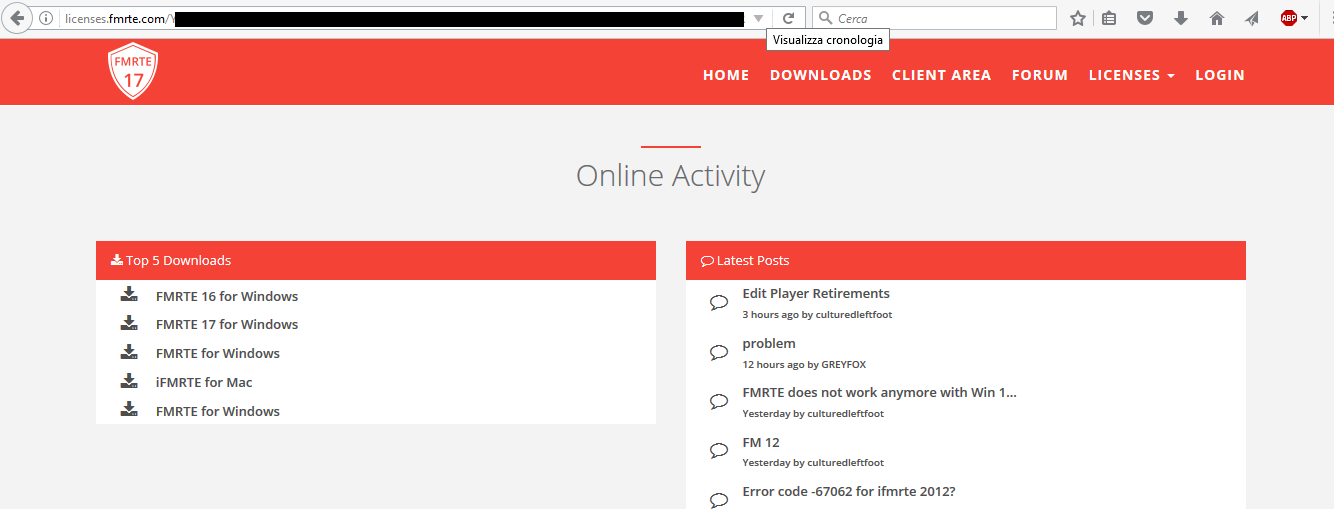Viewport: 1334px width, 509px height.
Task: Open the Edit Player Retirements post
Action: click(816, 293)
